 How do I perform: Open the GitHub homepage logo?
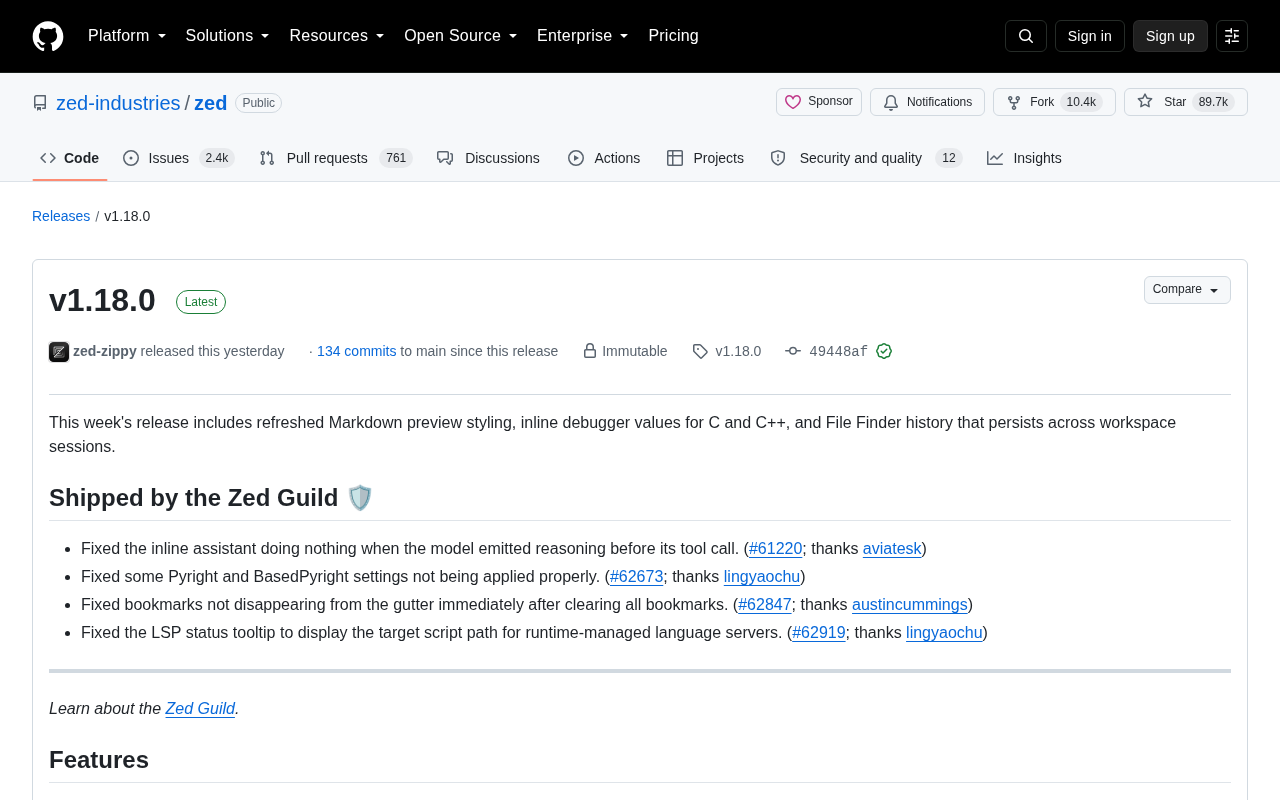pyautogui.click(x=48, y=36)
